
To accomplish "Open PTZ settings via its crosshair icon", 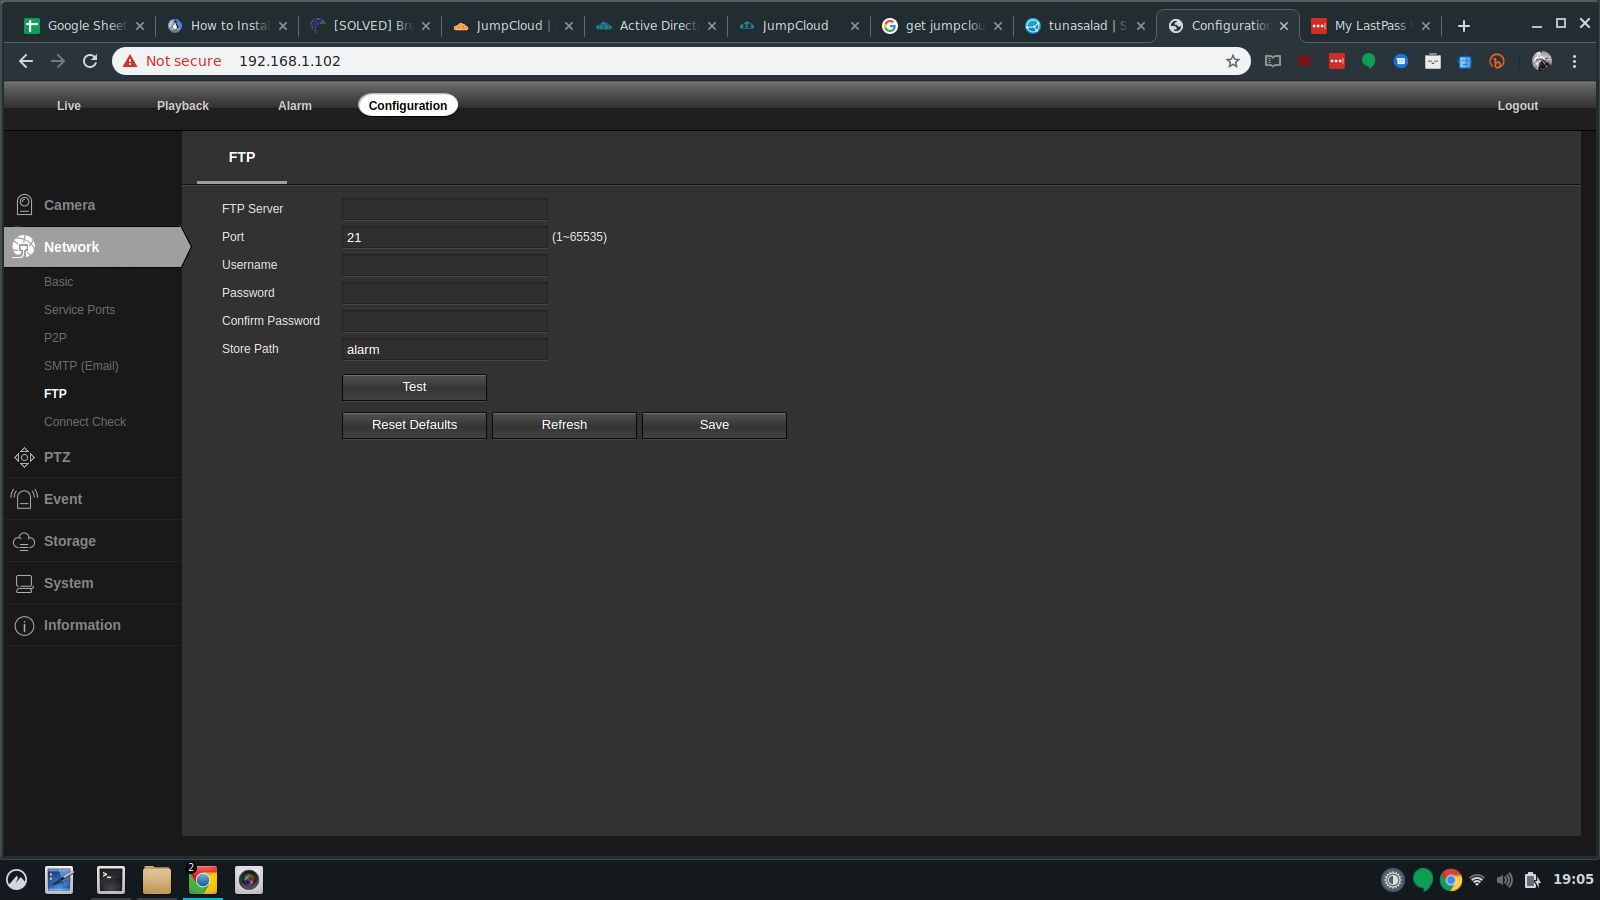I will coord(24,457).
